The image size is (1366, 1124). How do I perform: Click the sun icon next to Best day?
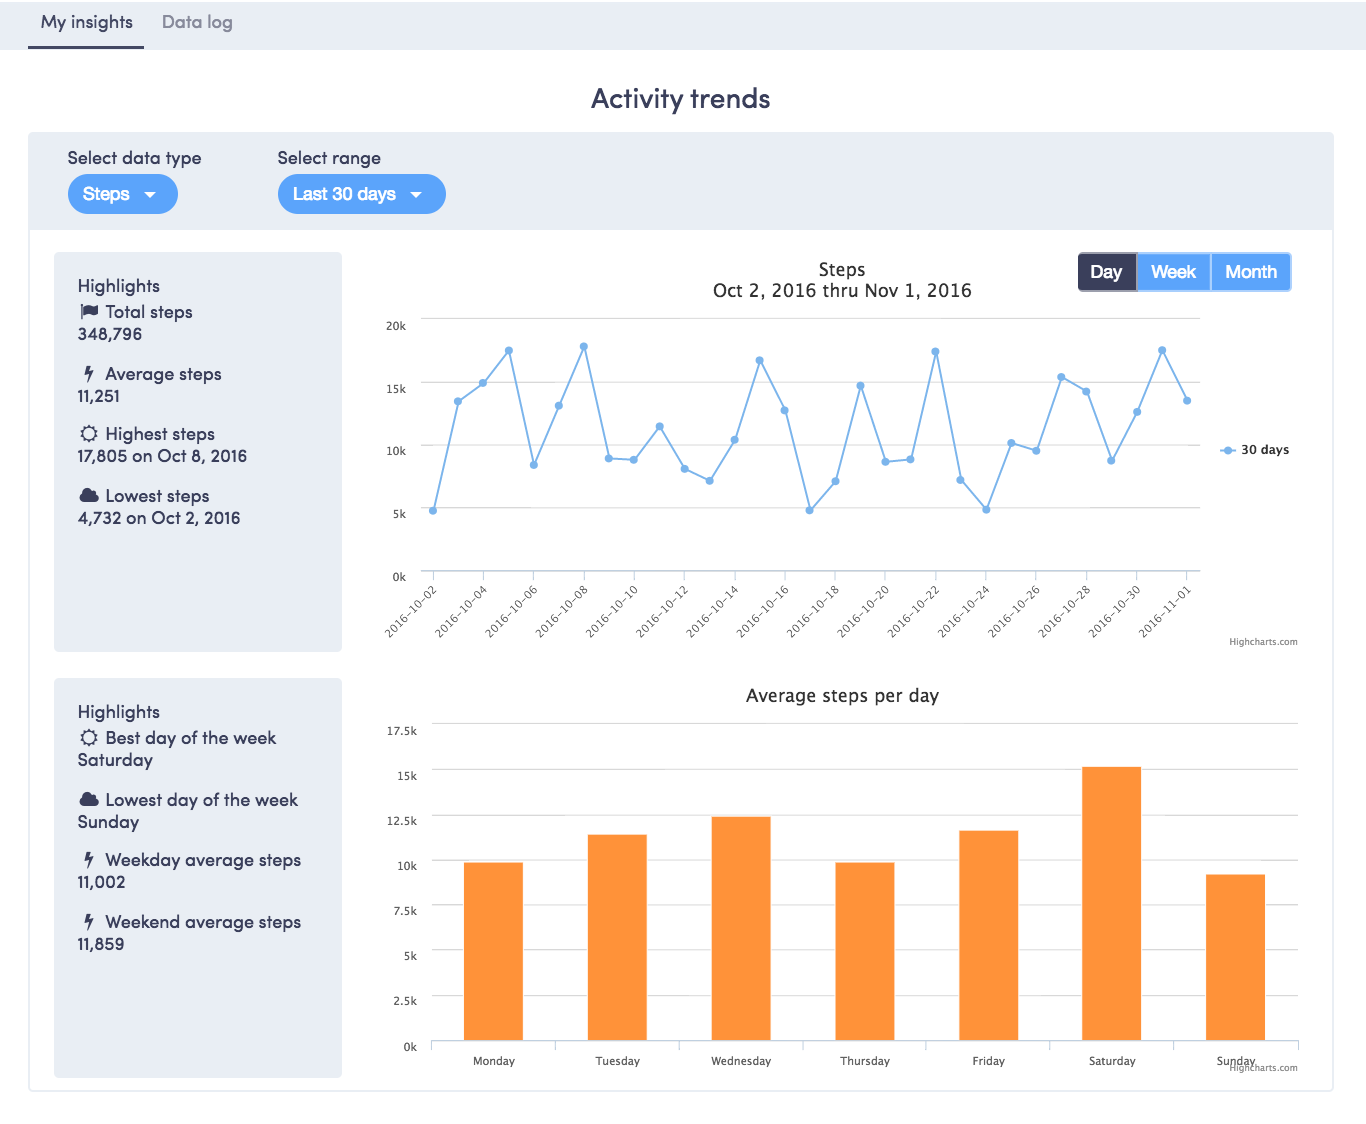[x=90, y=738]
